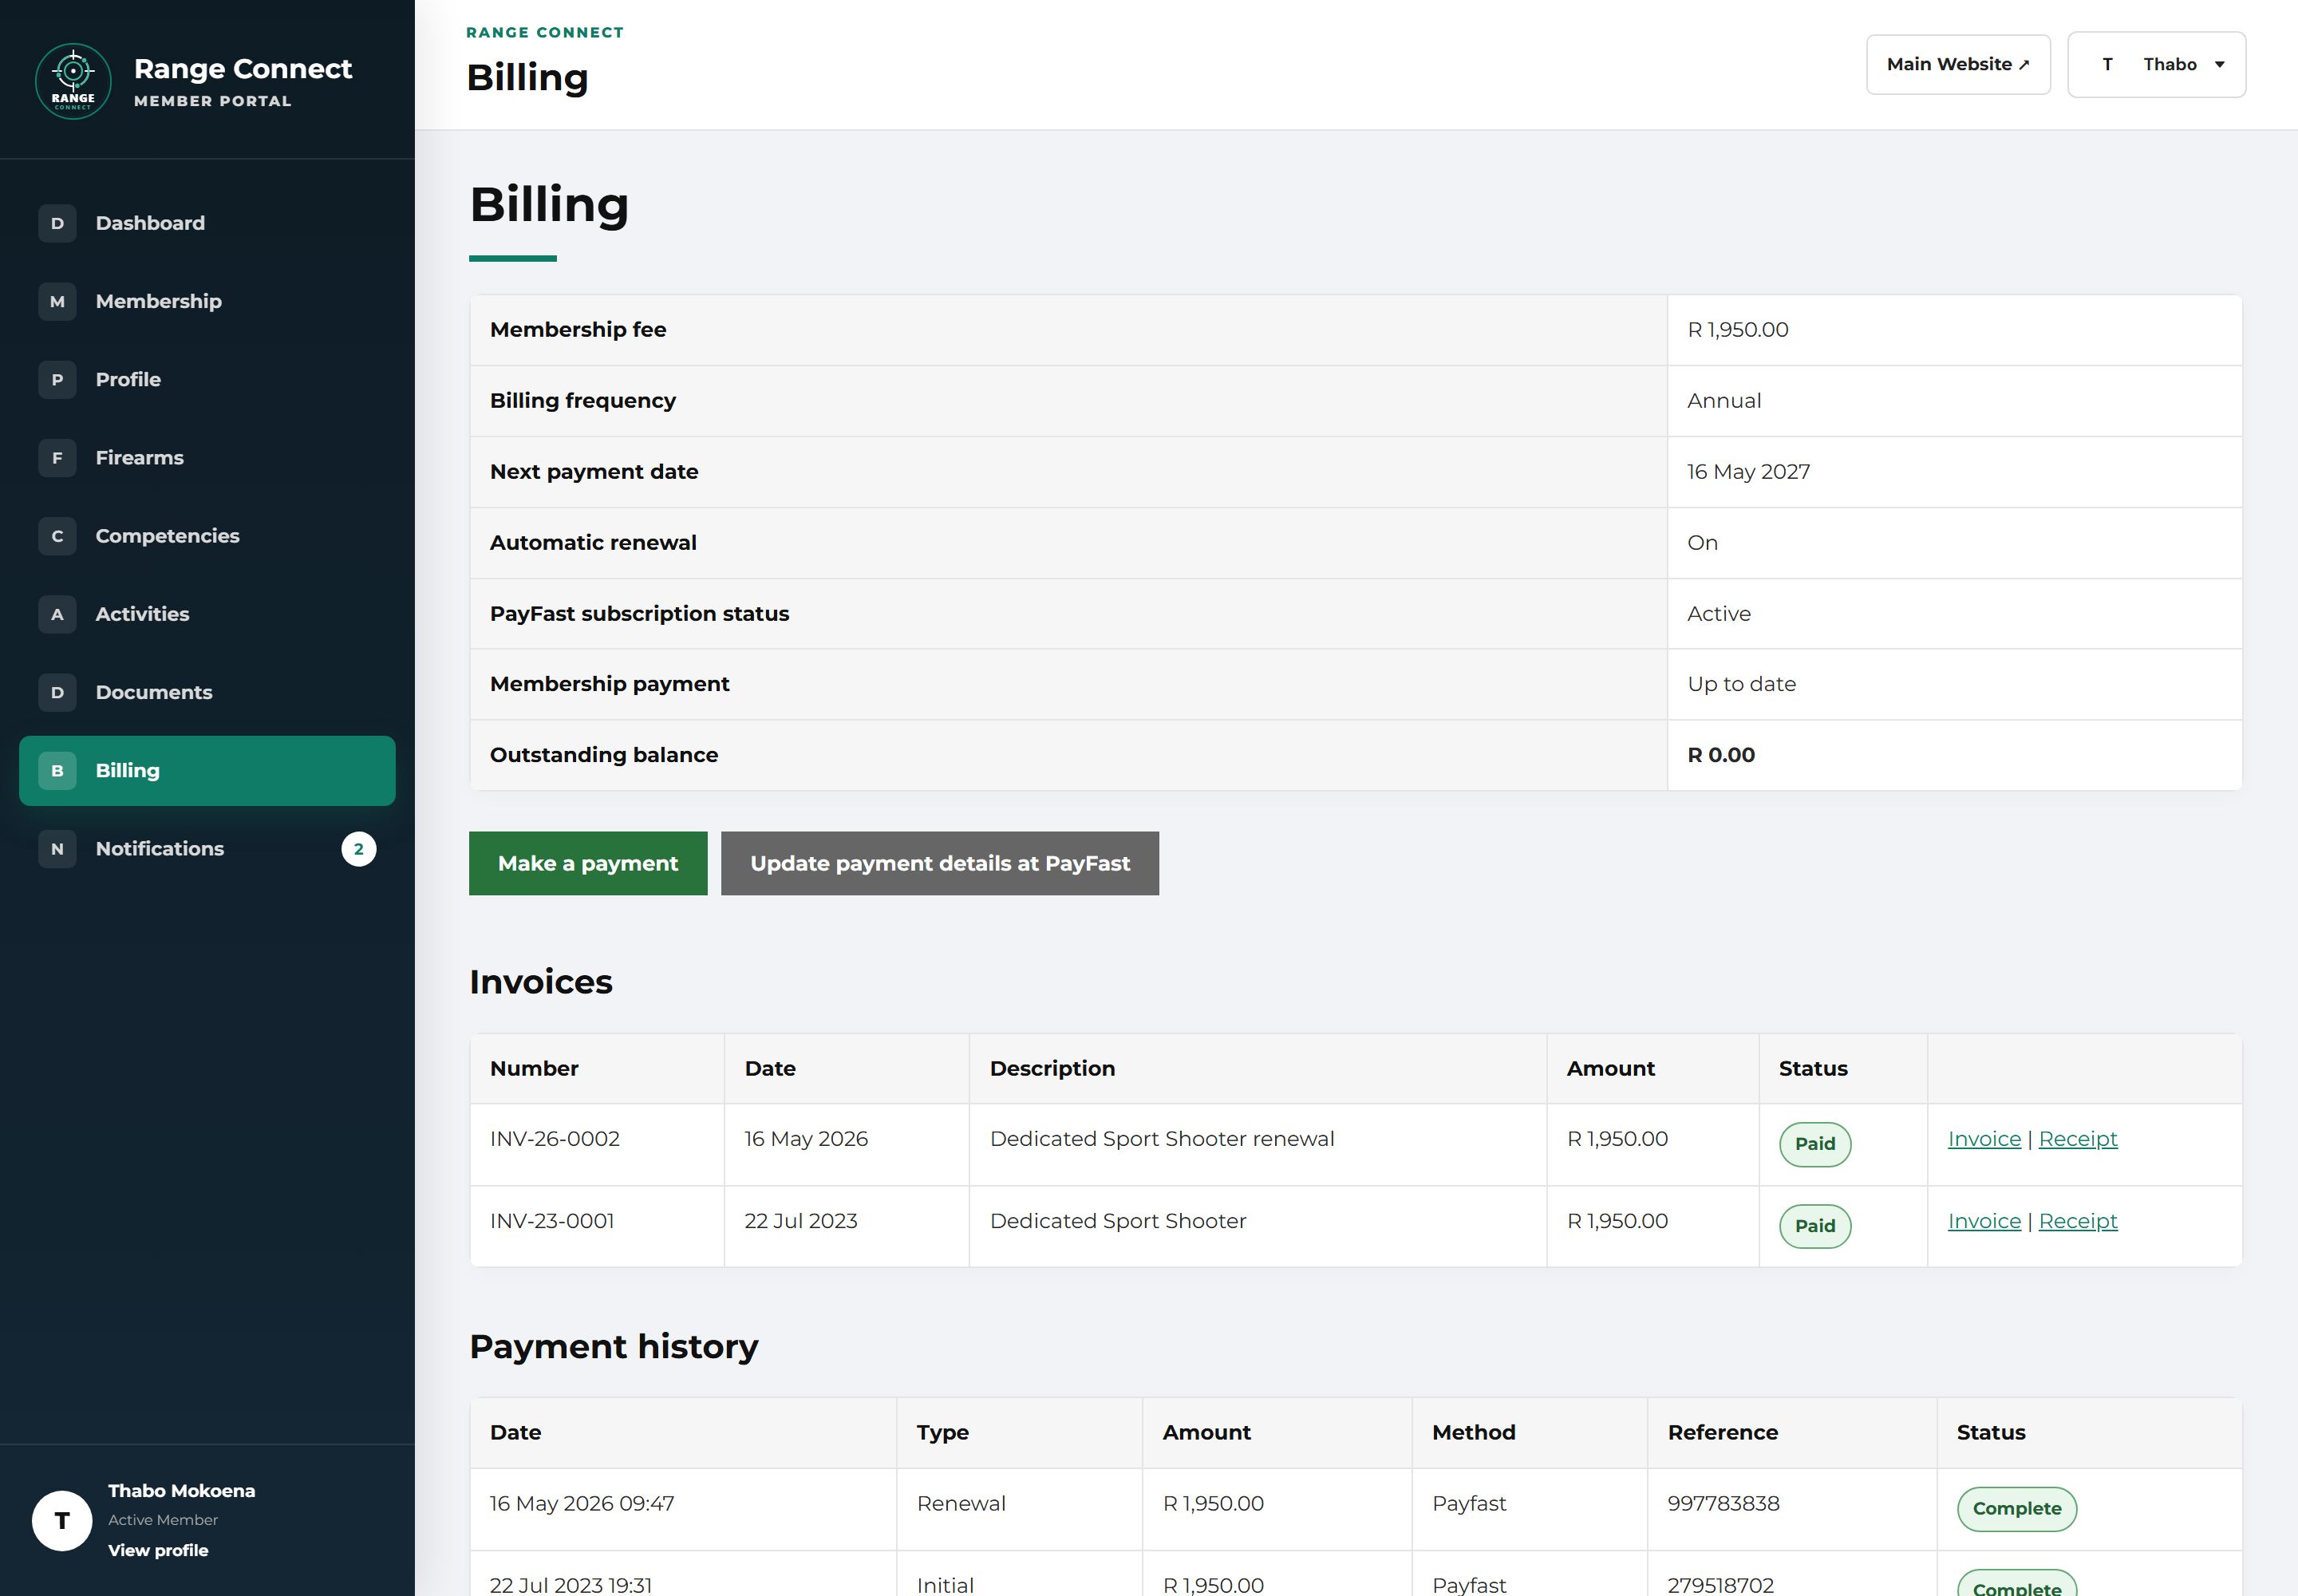
Task: Open the Documents section
Action: pyautogui.click(x=207, y=692)
